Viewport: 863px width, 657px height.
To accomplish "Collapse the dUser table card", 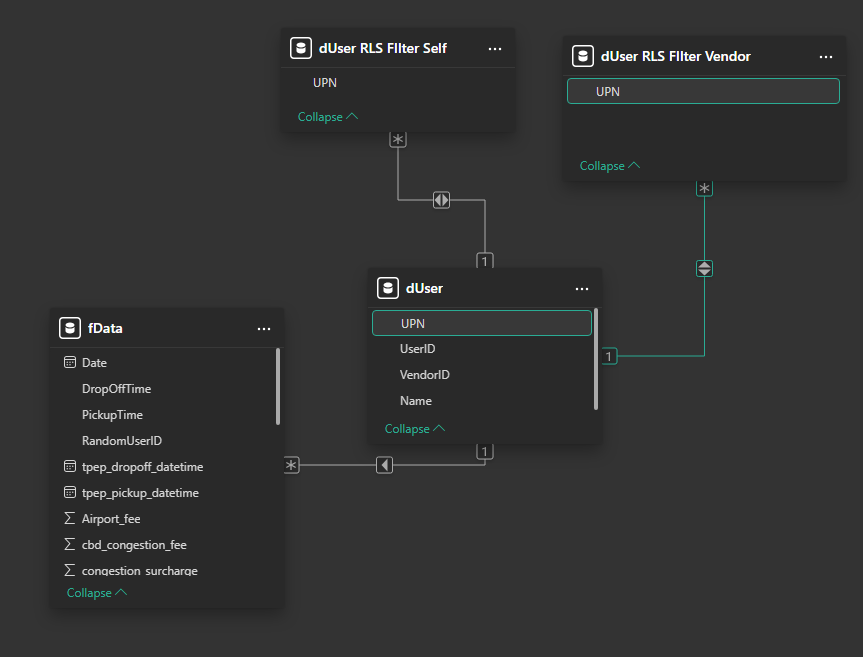I will (x=415, y=429).
